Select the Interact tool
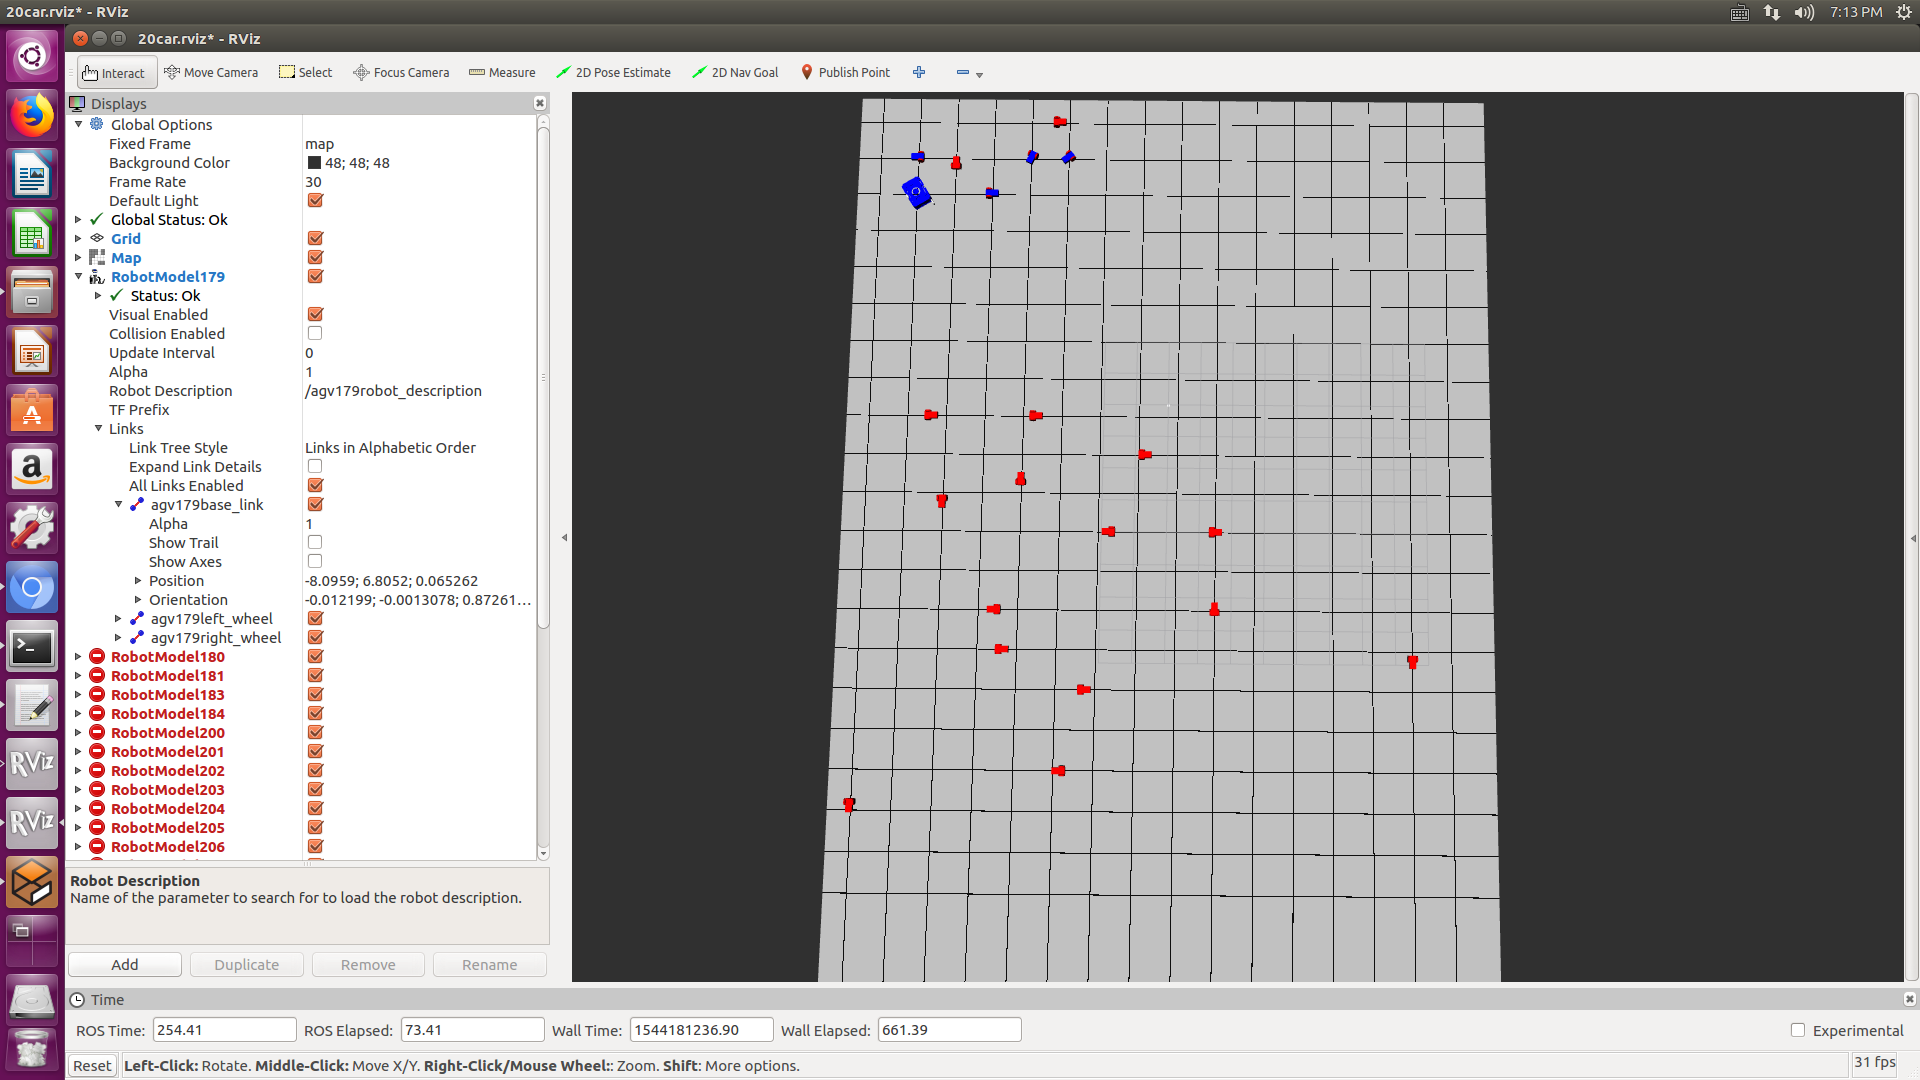This screenshot has width=1920, height=1080. coord(114,72)
